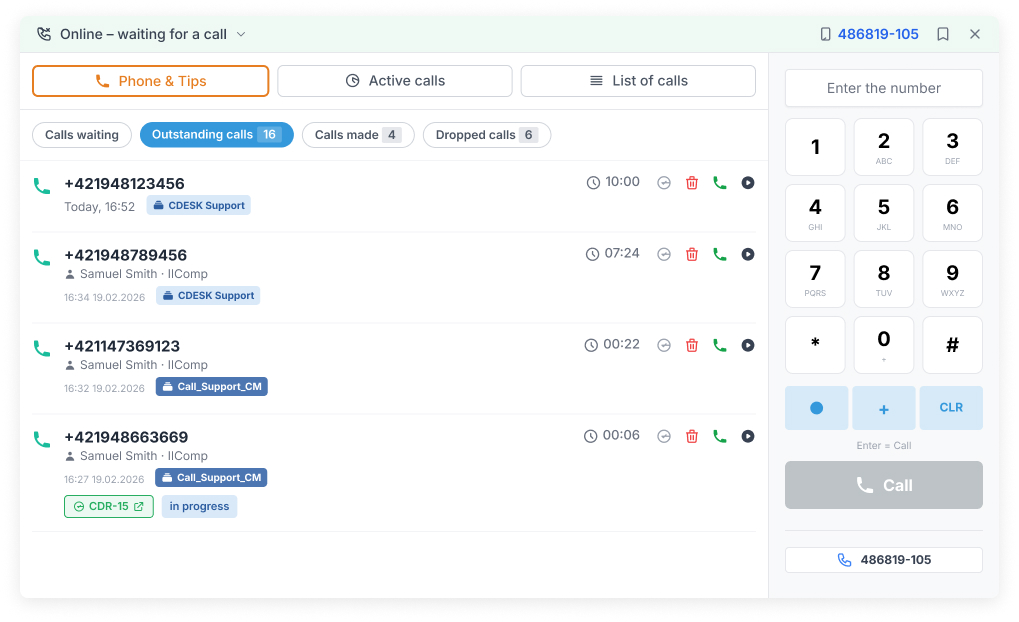Select the Dropped calls filter
This screenshot has height=622, width=1019.
486,135
